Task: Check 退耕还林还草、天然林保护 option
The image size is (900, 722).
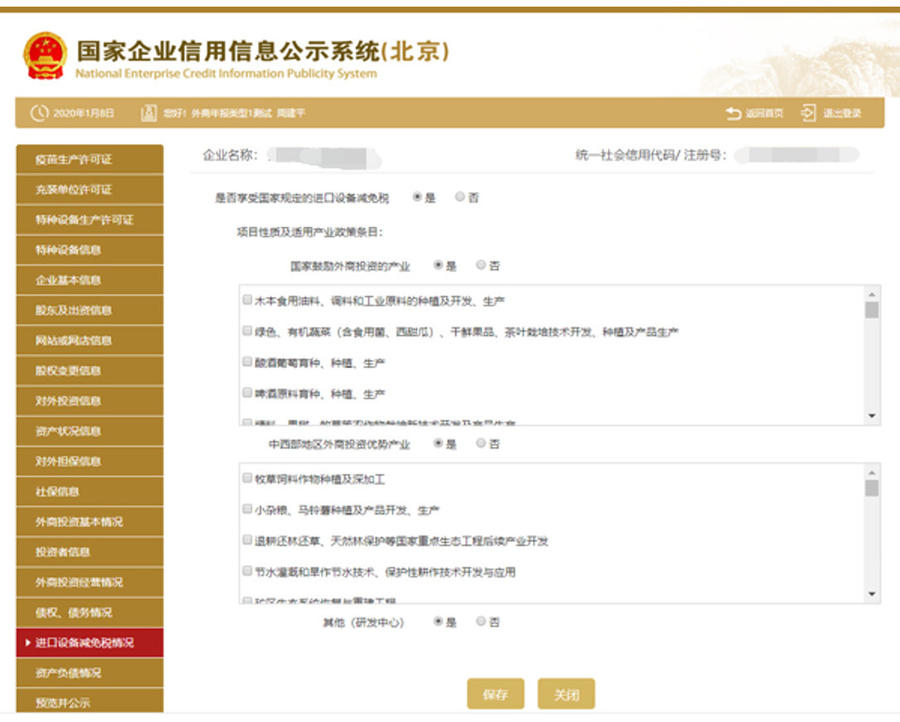Action: 247,539
